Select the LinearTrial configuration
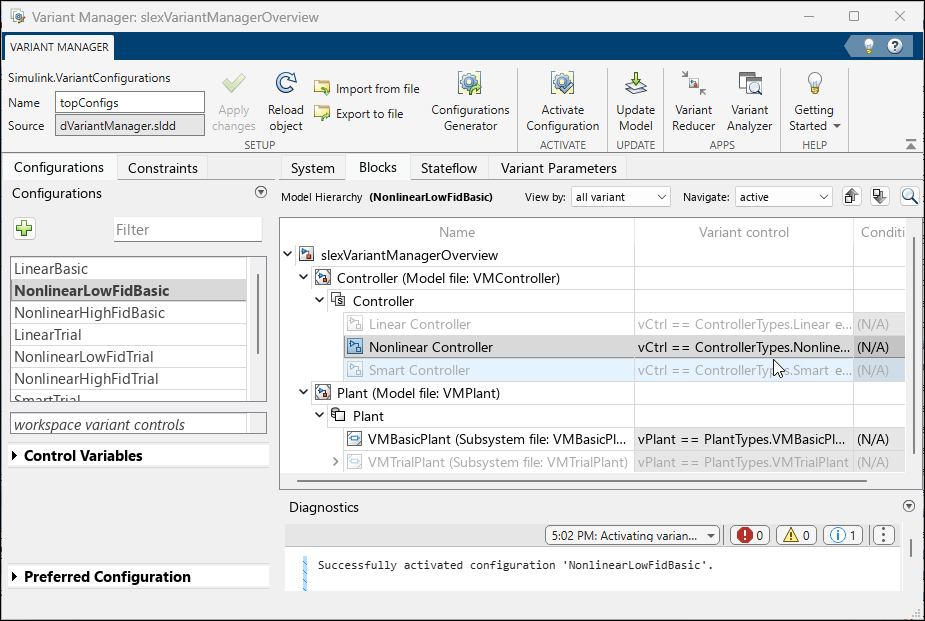Viewport: 925px width, 621px height. pos(129,335)
